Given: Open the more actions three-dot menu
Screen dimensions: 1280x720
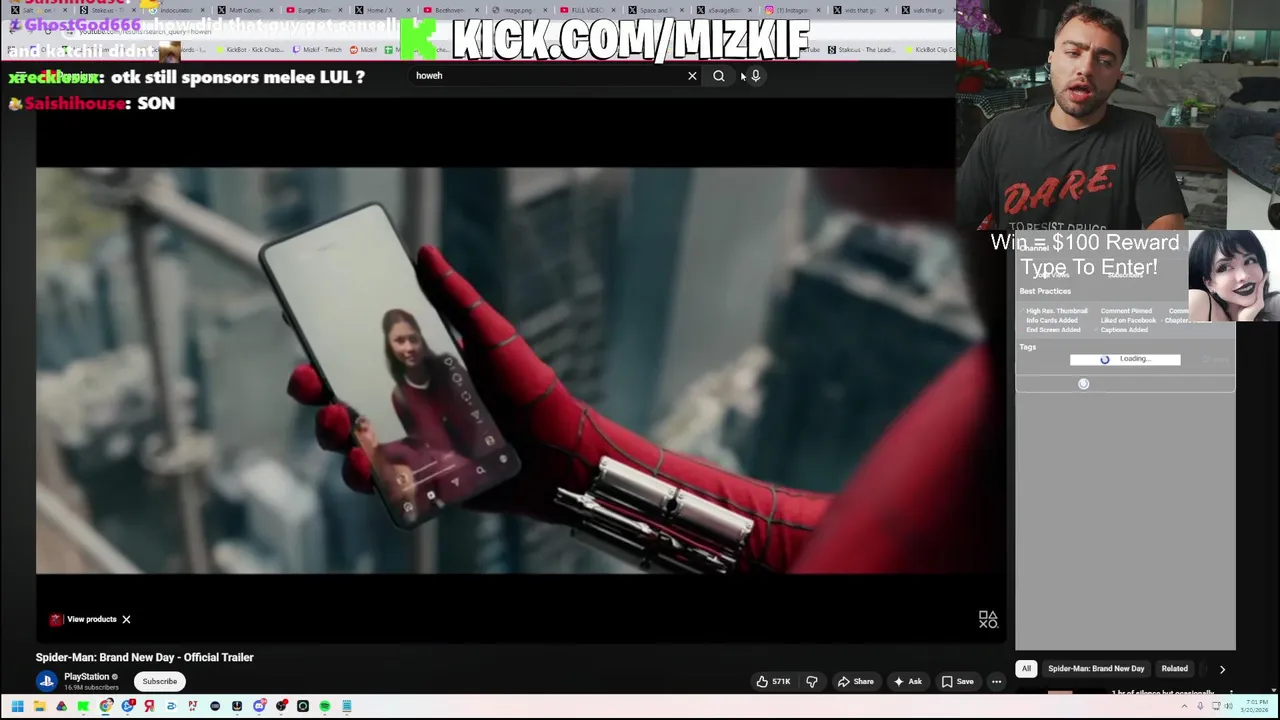Looking at the screenshot, I should coord(996,682).
